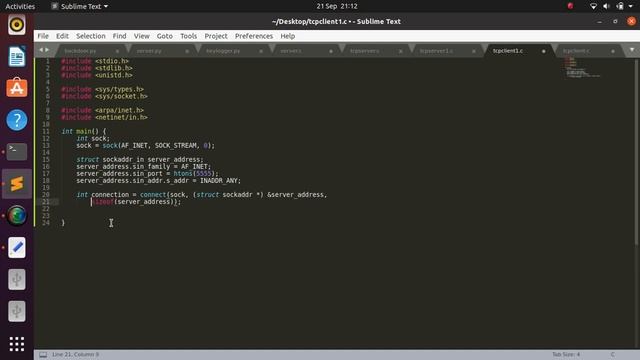Switch to the keylogger.py tab
The height and width of the screenshot is (360, 640).
pos(223,51)
